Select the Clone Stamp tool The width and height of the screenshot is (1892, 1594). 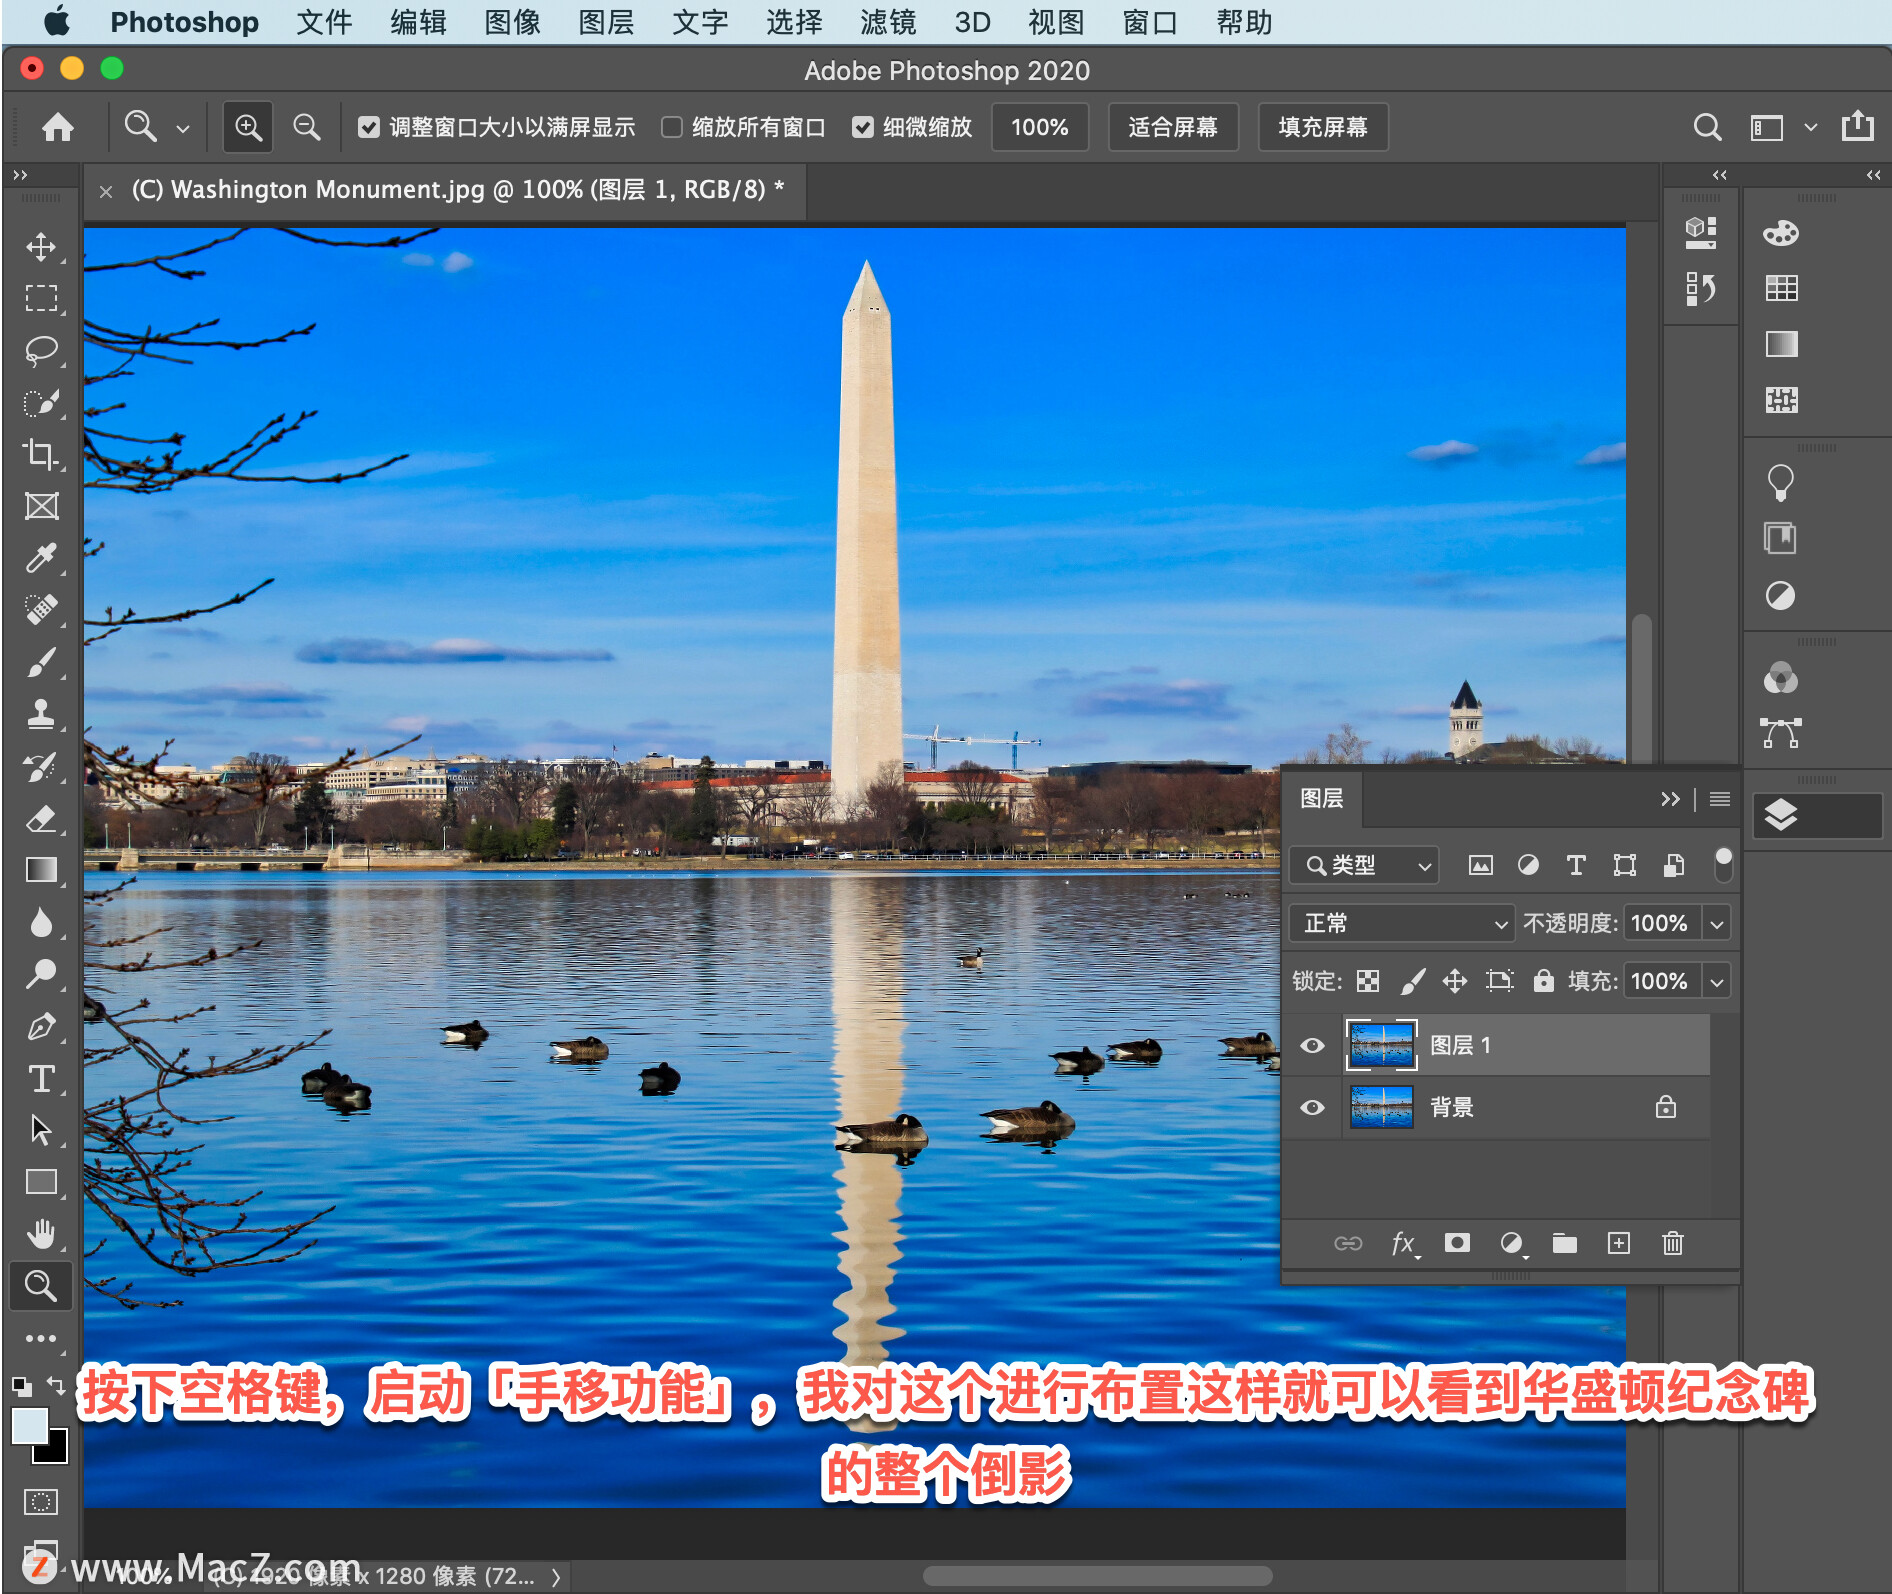pos(41,714)
